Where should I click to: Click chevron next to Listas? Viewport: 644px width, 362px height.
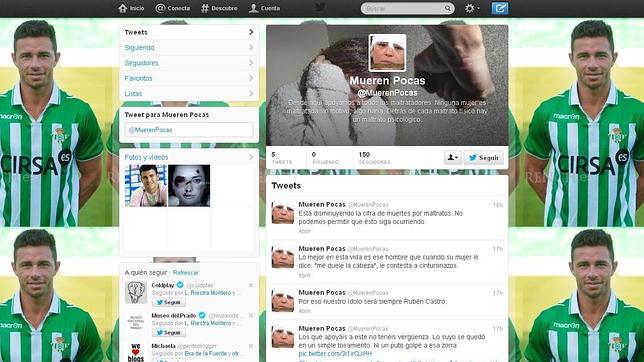tap(251, 94)
